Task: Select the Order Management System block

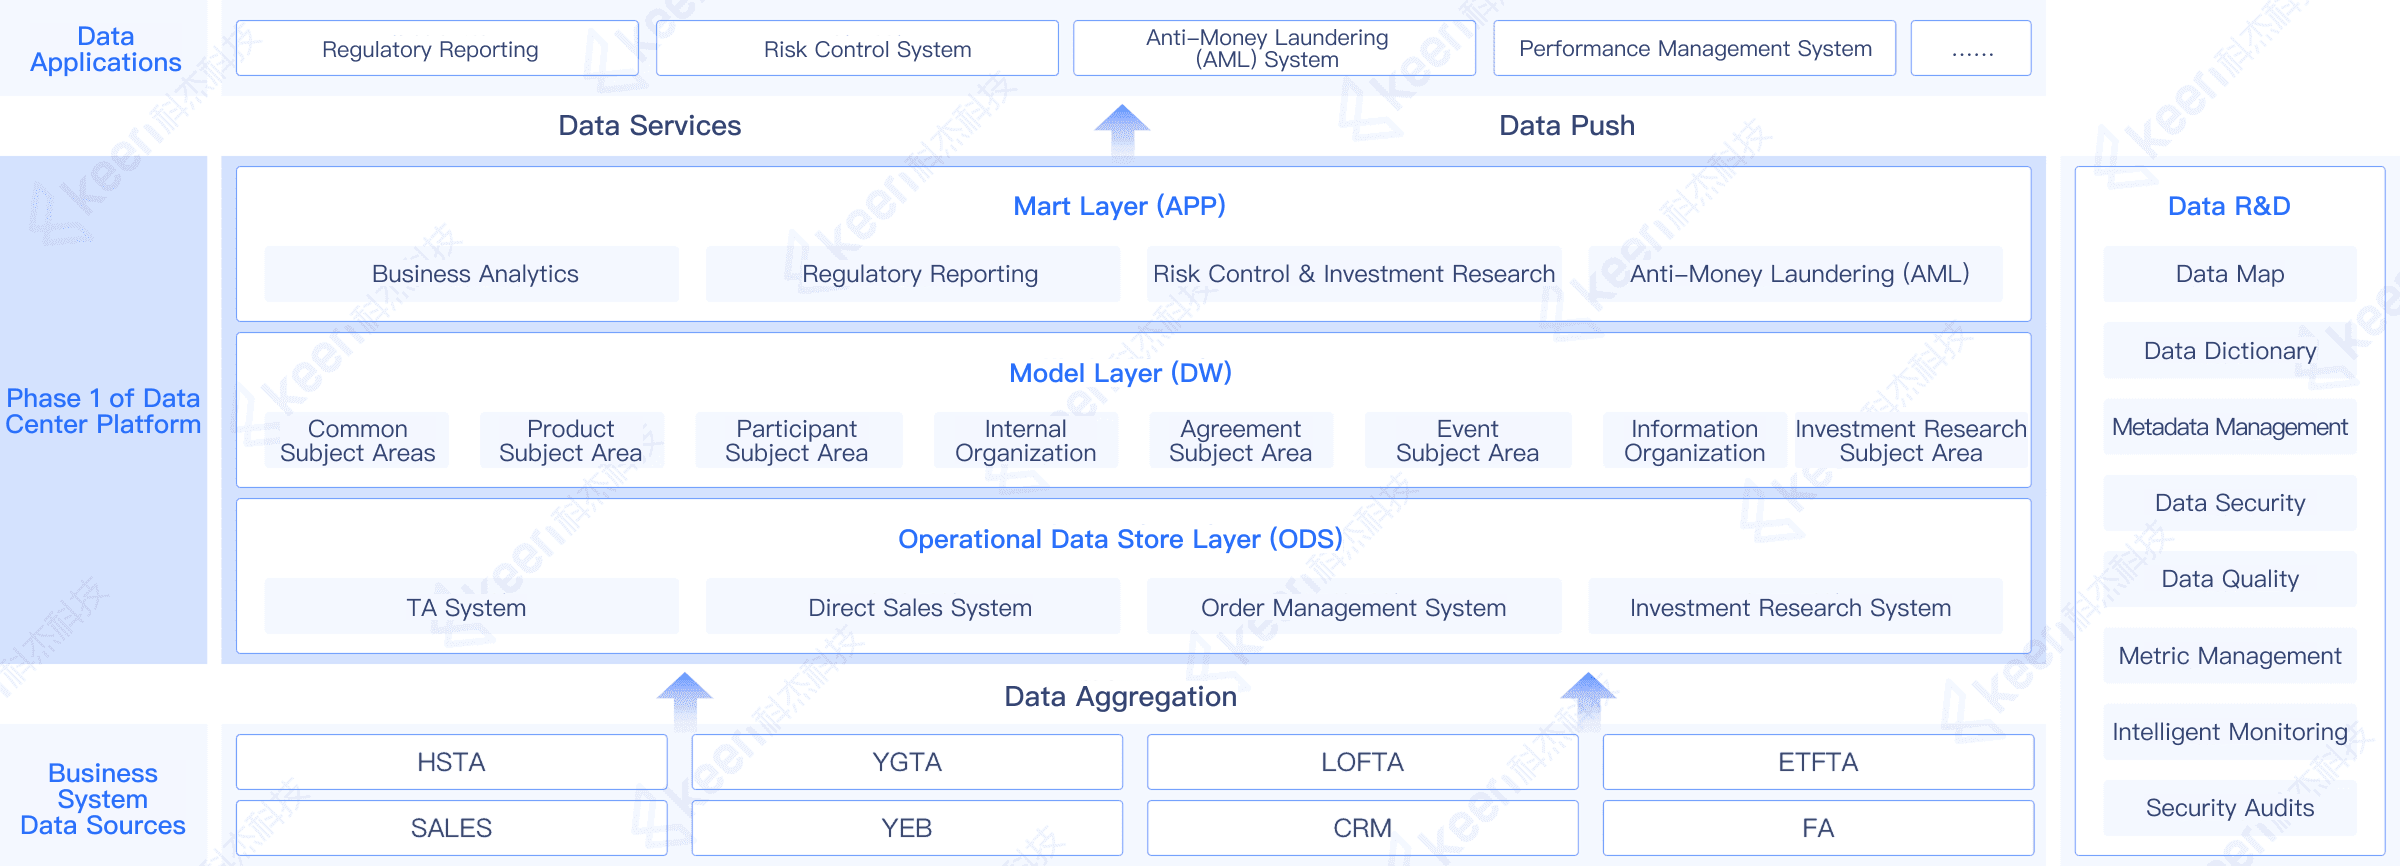Action: point(1353,607)
